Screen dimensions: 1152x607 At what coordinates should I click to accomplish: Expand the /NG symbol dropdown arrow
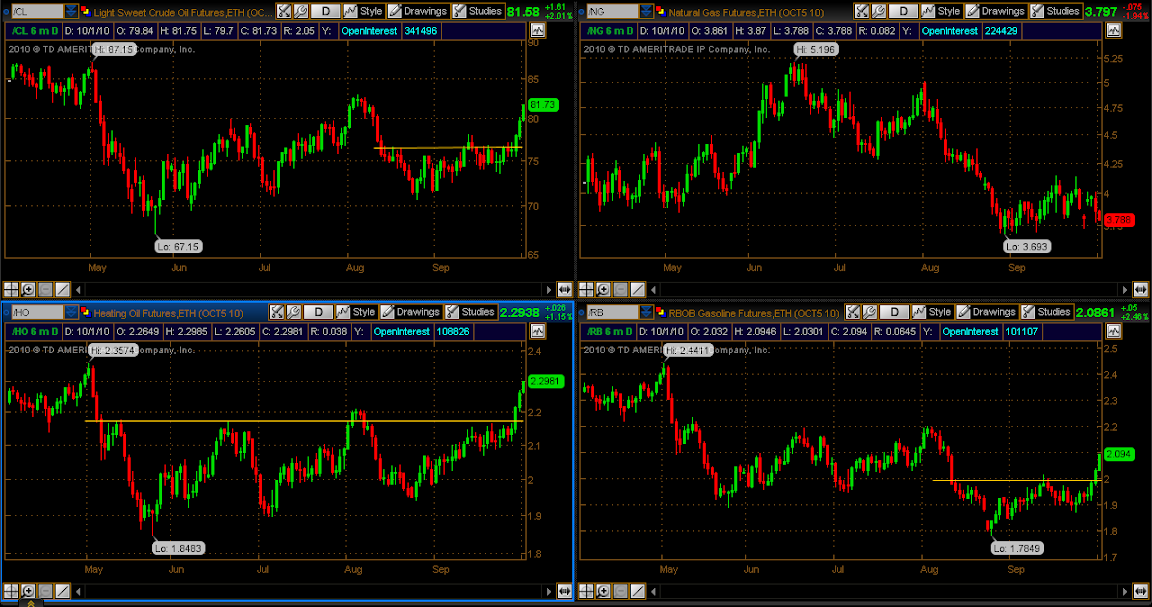pos(646,11)
